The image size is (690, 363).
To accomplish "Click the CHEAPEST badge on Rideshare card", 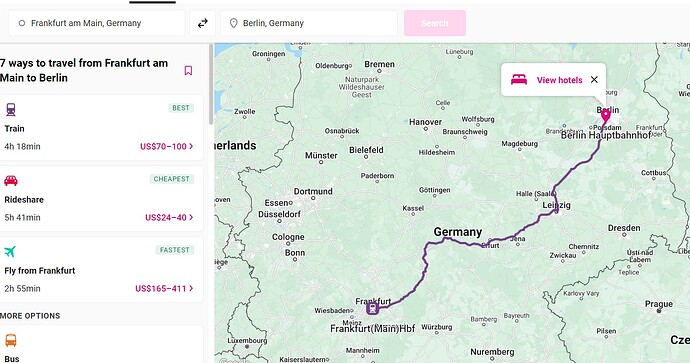I will click(x=172, y=179).
